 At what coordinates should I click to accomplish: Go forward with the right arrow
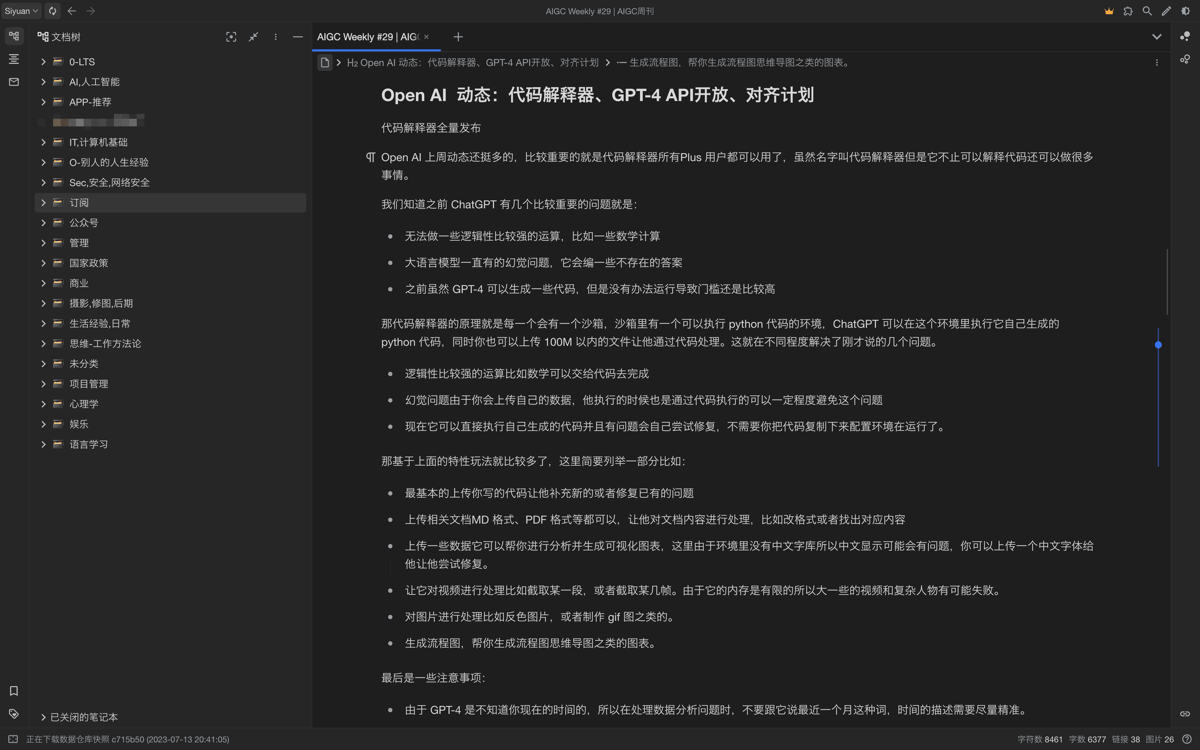[x=91, y=11]
